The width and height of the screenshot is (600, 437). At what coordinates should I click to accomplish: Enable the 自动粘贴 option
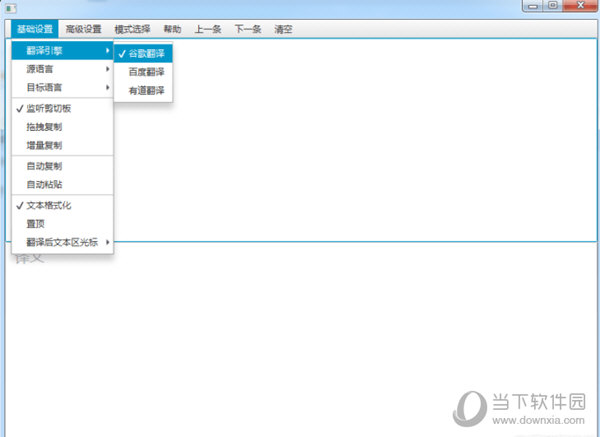coord(62,184)
